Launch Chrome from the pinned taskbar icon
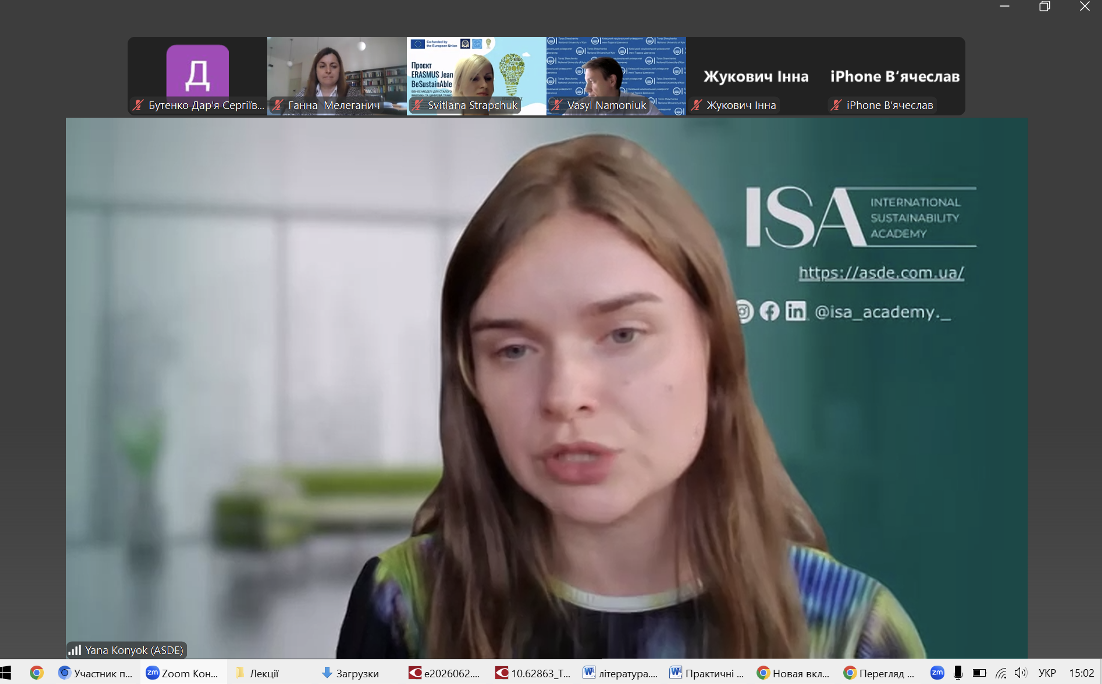 point(37,673)
